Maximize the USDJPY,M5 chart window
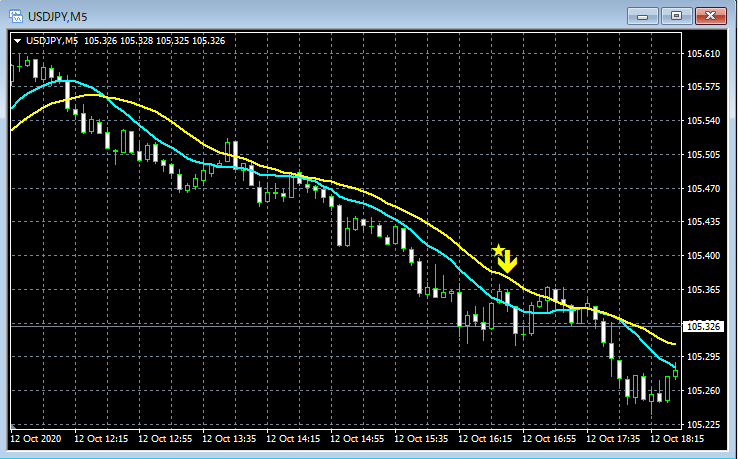The image size is (739, 459). pos(676,16)
